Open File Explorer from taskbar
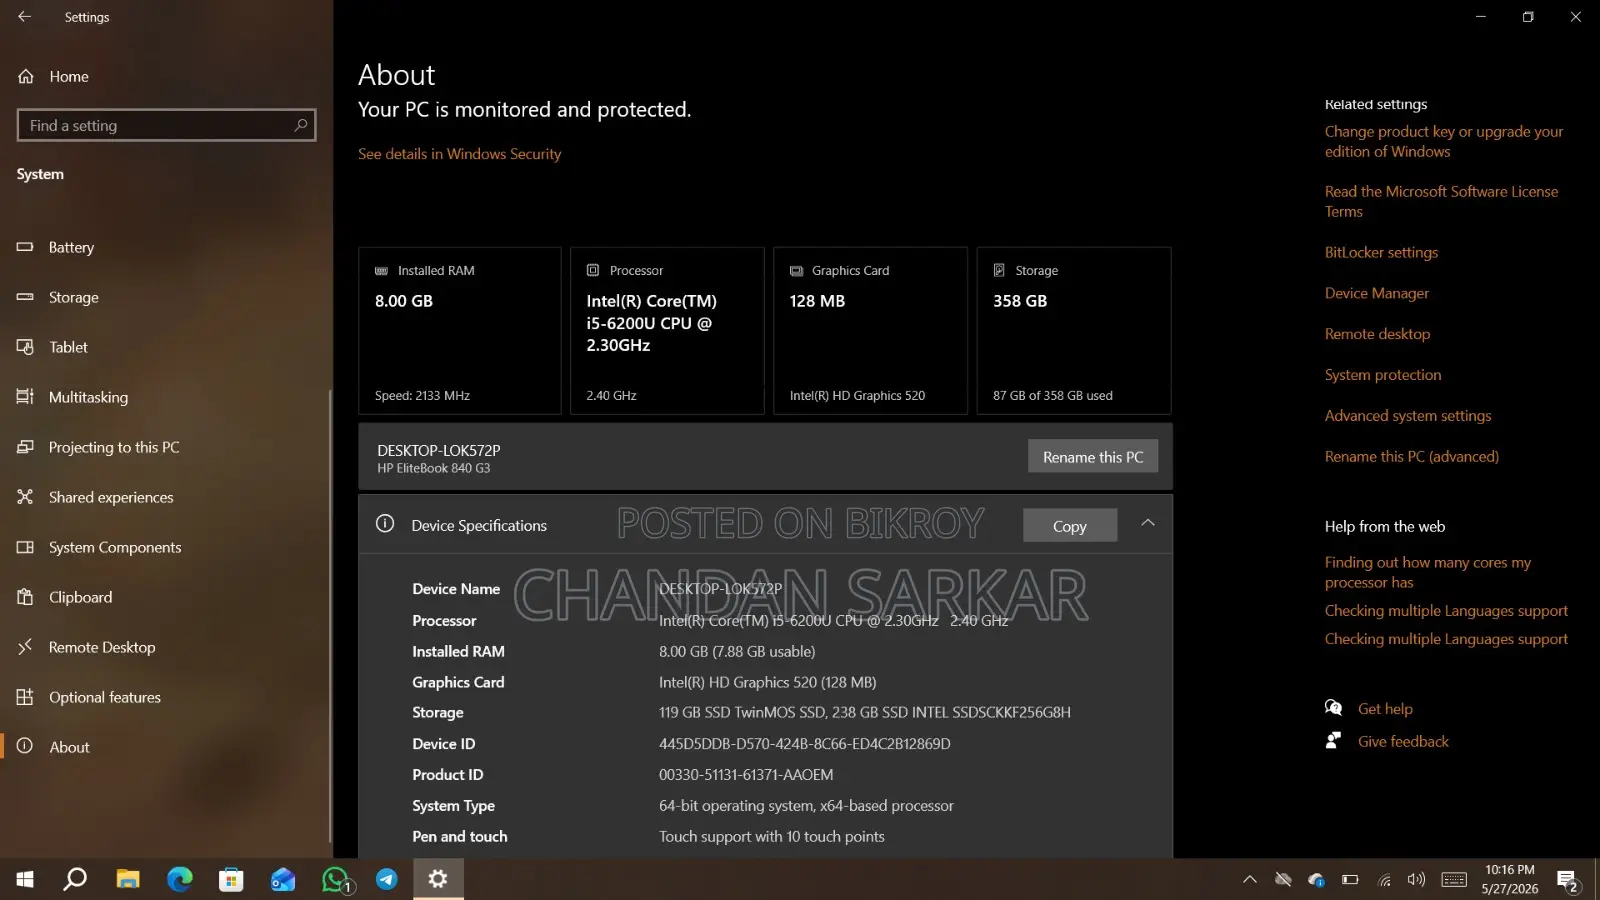Screen dimensions: 1600x900 [x=128, y=879]
